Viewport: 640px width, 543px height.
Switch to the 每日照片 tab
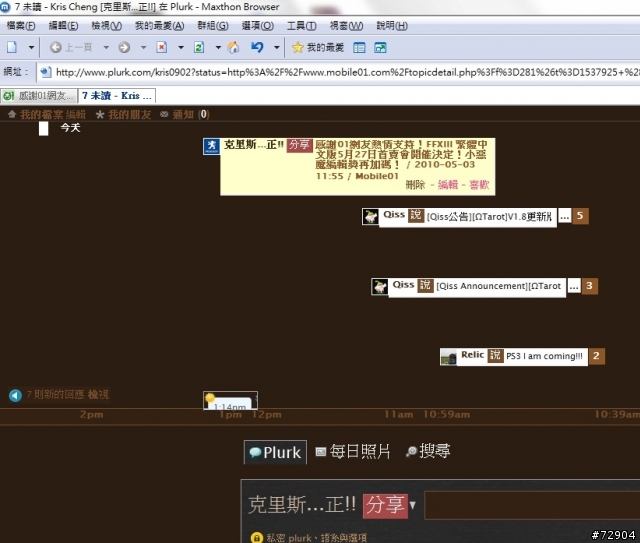click(x=353, y=452)
